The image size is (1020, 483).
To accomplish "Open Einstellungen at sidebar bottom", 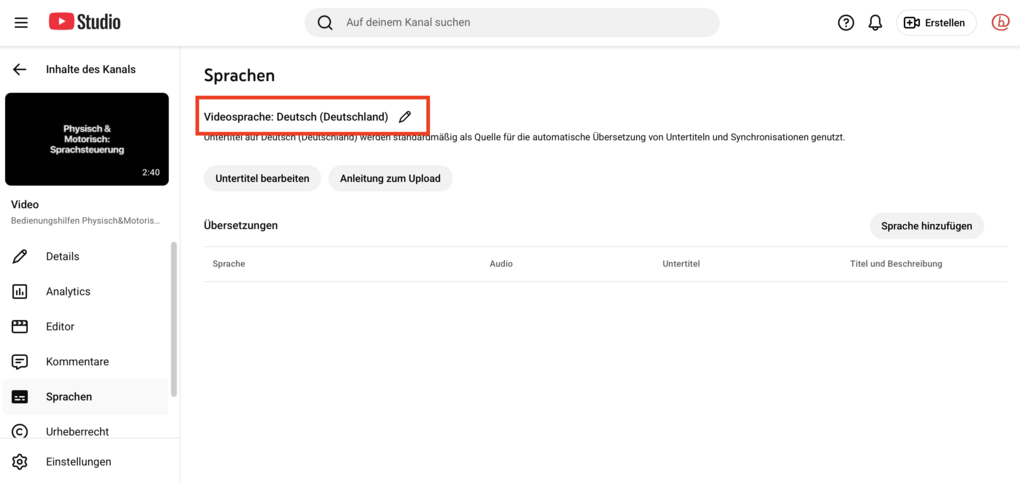I will point(78,462).
